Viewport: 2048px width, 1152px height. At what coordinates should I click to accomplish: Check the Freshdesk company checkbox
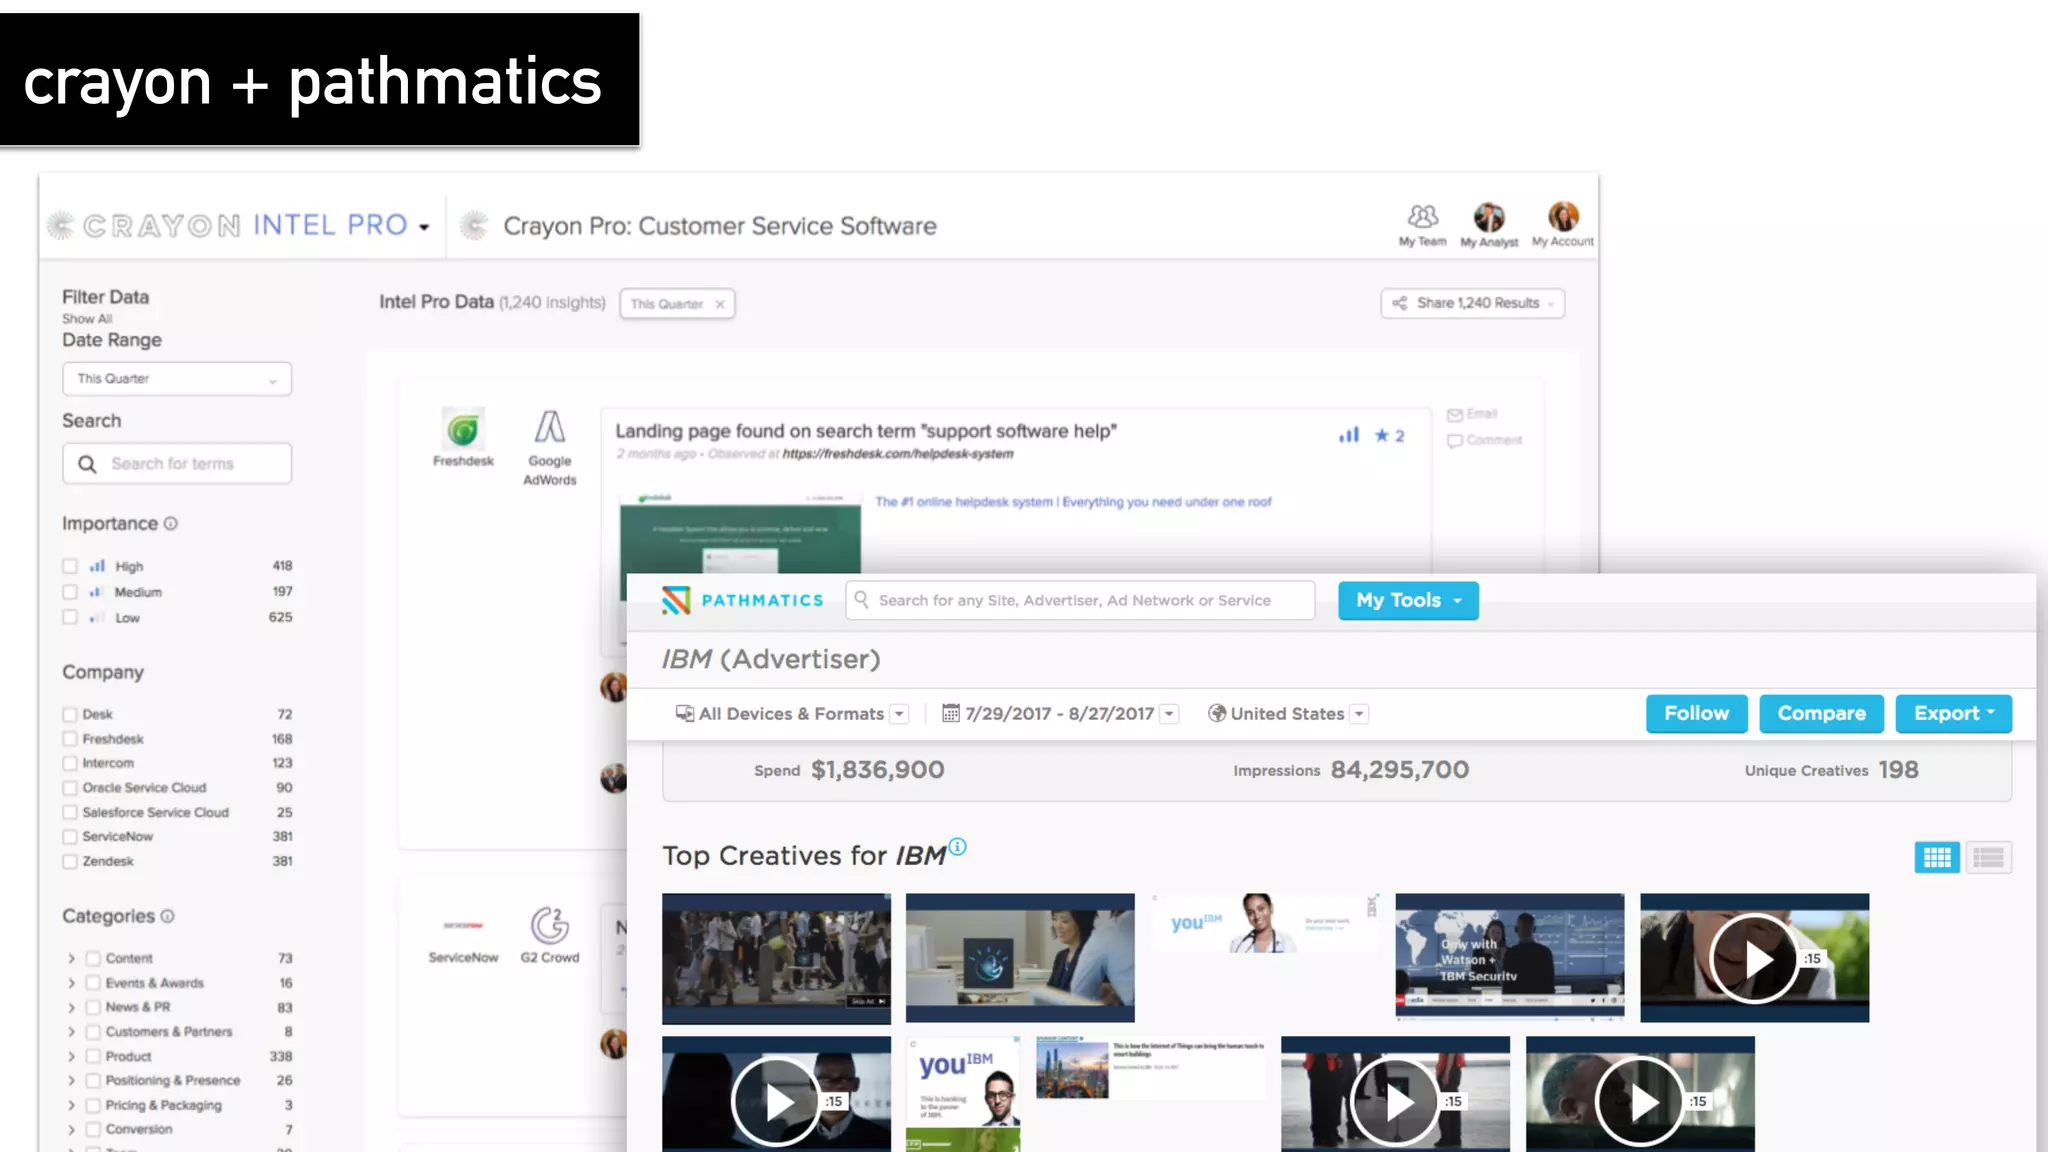pyautogui.click(x=70, y=739)
